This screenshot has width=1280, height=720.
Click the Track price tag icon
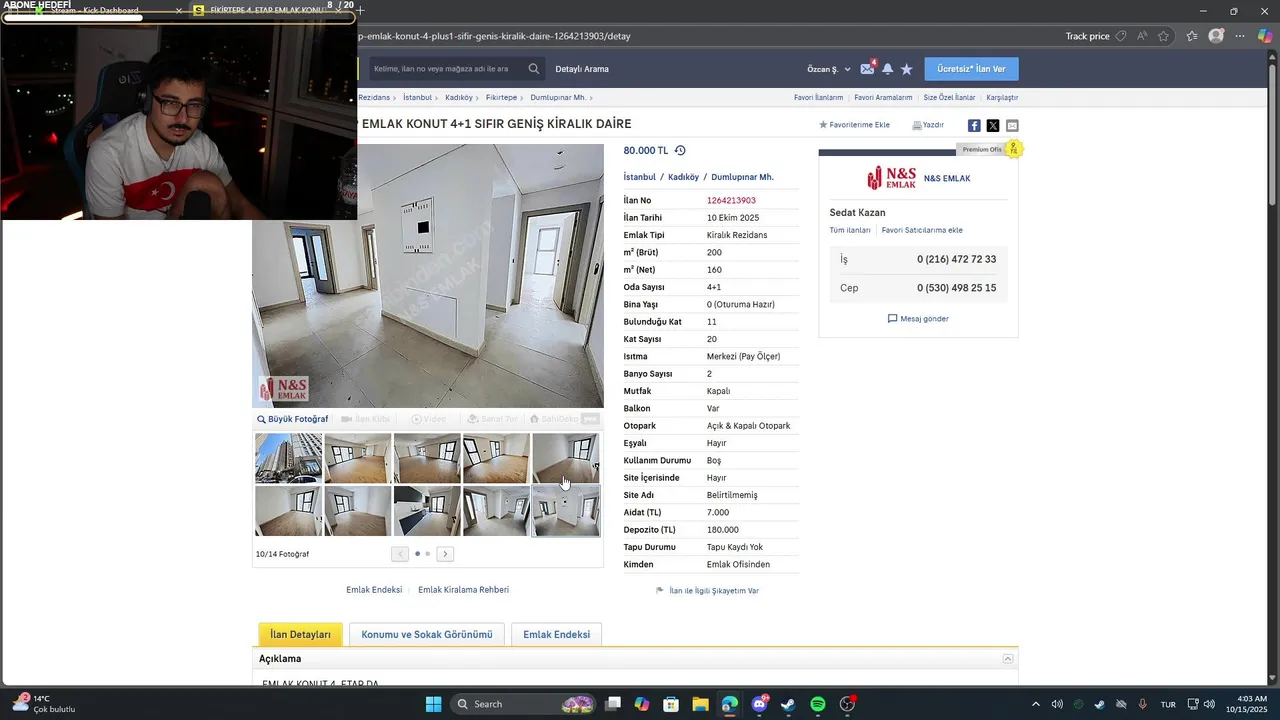tap(1121, 36)
